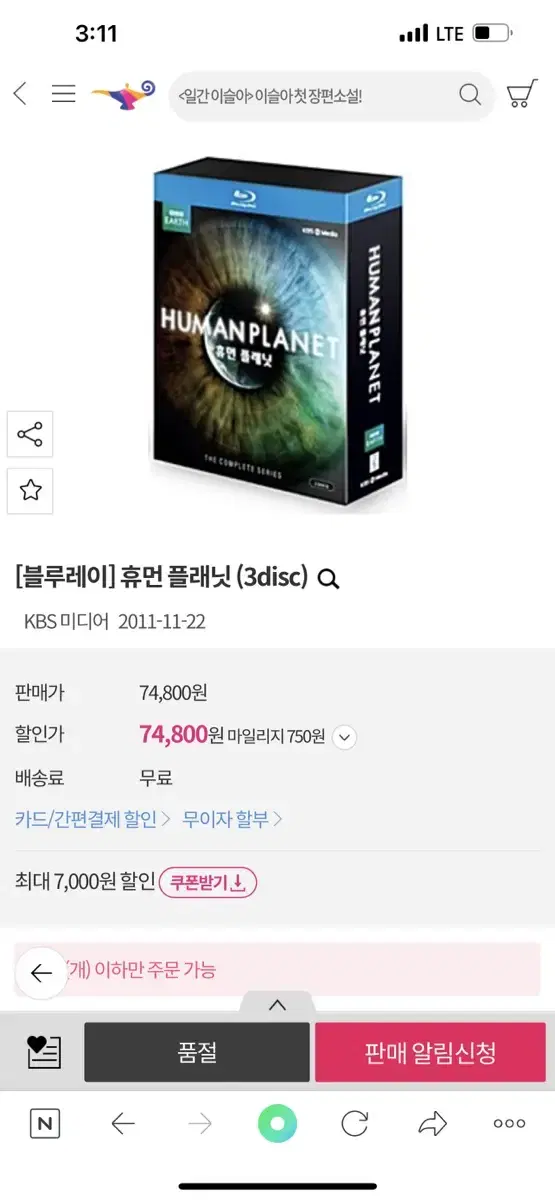Tap the back chevron in the header
The height and width of the screenshot is (1200, 555).
coord(20,94)
